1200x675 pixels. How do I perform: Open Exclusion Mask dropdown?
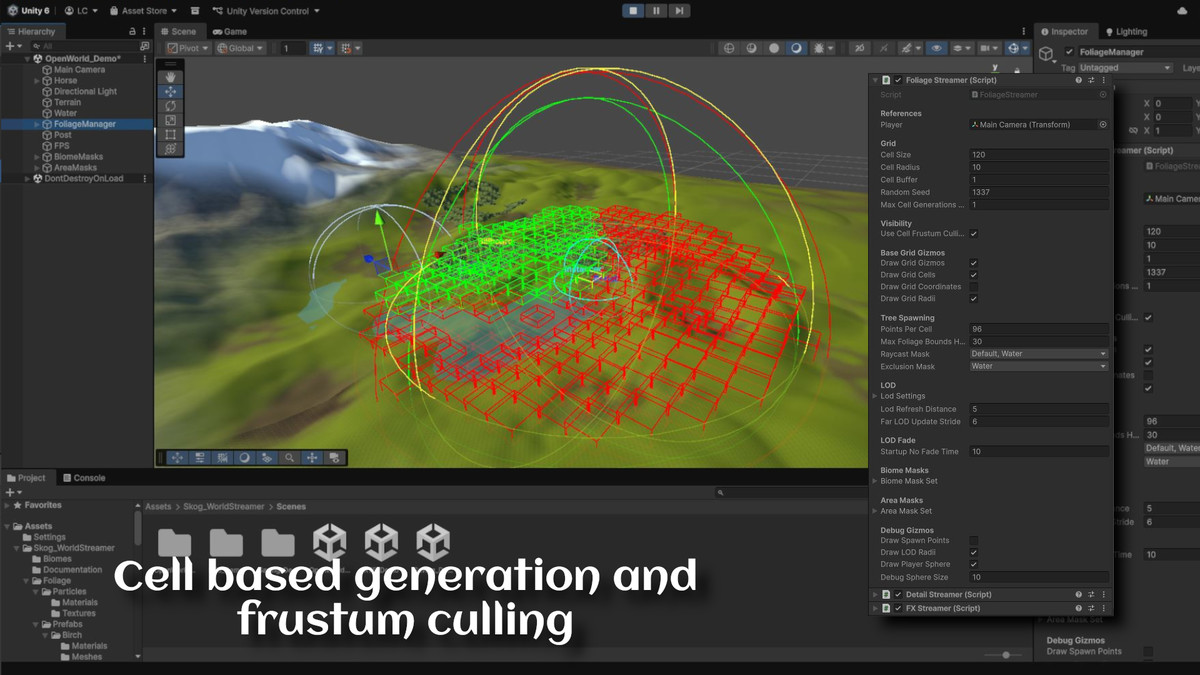tap(1039, 367)
